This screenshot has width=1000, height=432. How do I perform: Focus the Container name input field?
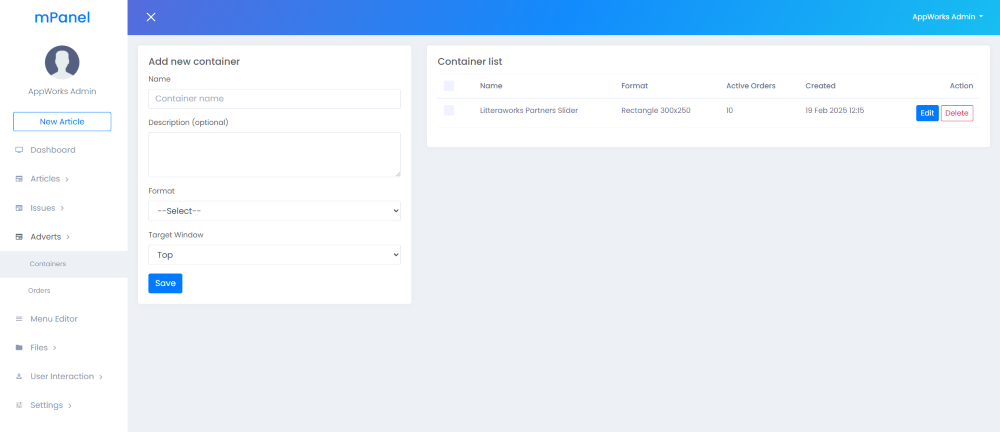274,99
